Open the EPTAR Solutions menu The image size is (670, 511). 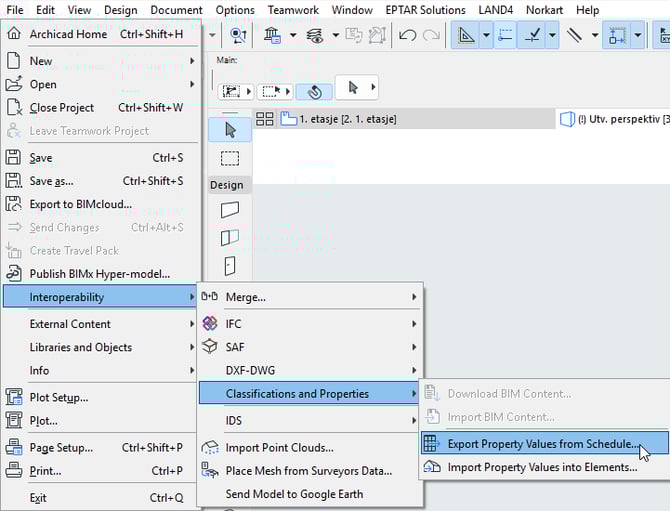[425, 9]
